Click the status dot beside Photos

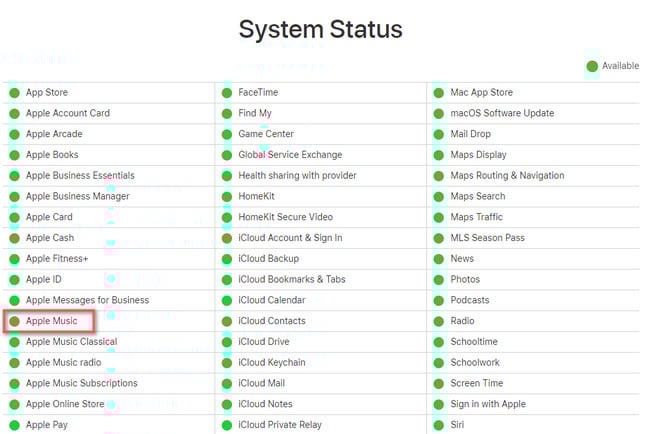[x=439, y=280]
